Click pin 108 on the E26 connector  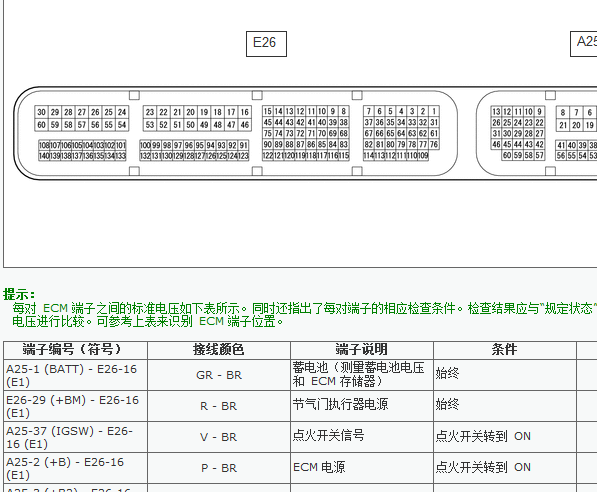click(x=44, y=145)
